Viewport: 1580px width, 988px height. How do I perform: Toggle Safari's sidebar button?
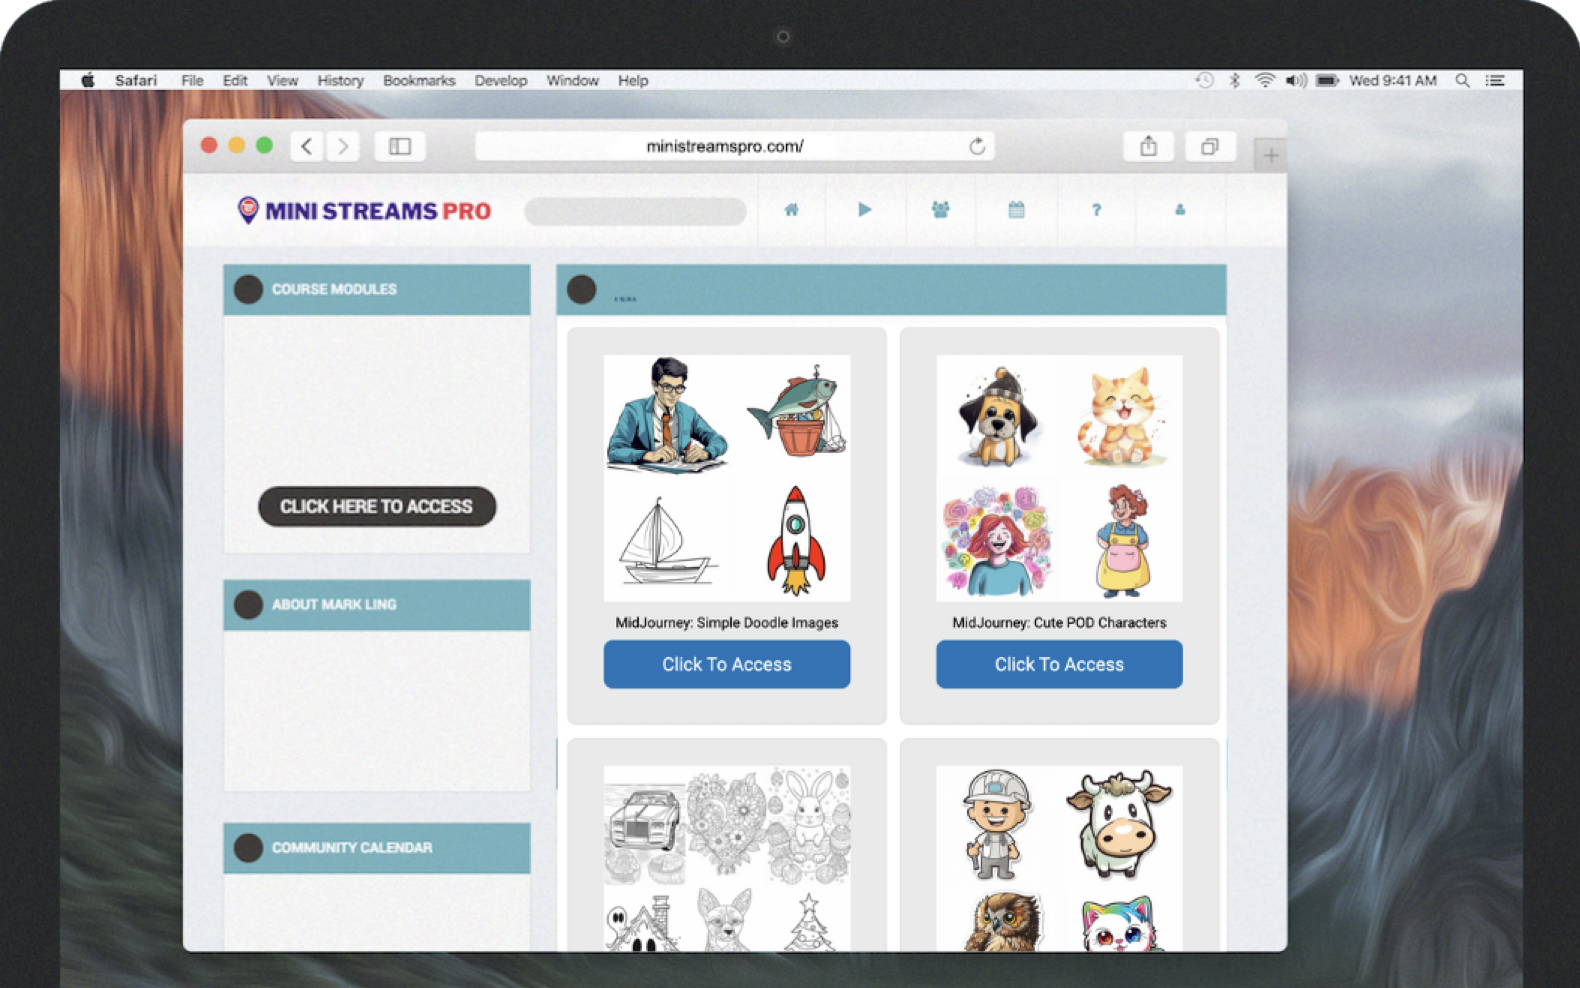pyautogui.click(x=400, y=146)
